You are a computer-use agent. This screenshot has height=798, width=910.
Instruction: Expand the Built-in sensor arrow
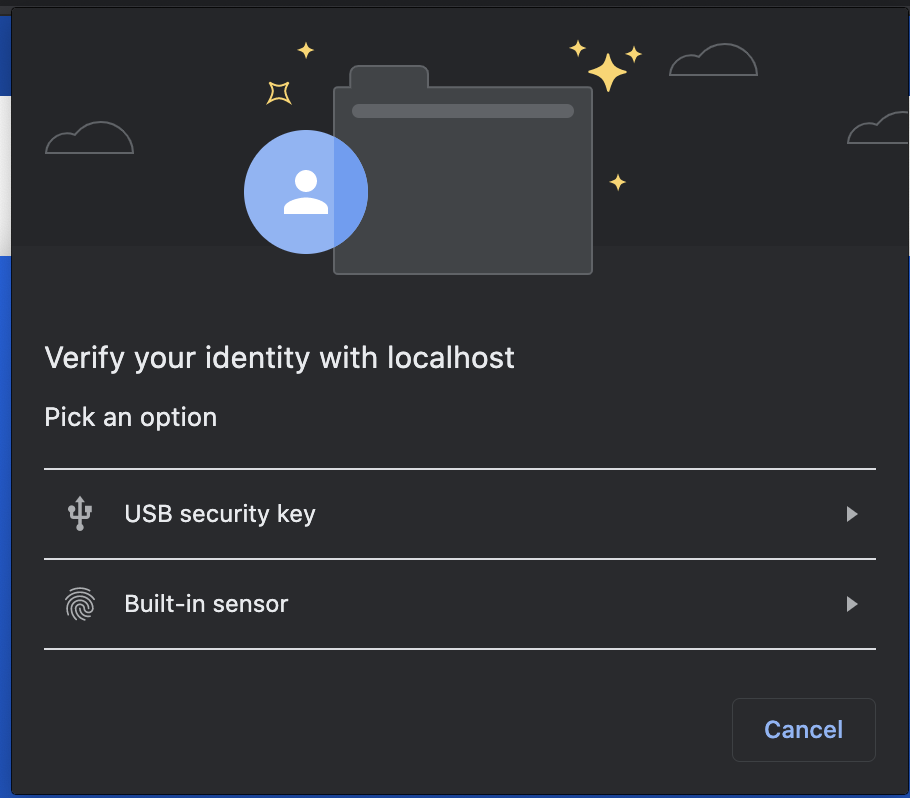[852, 604]
